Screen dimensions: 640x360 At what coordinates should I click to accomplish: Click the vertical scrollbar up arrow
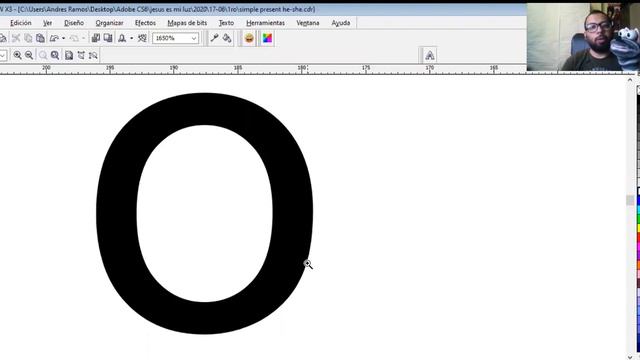[630, 80]
